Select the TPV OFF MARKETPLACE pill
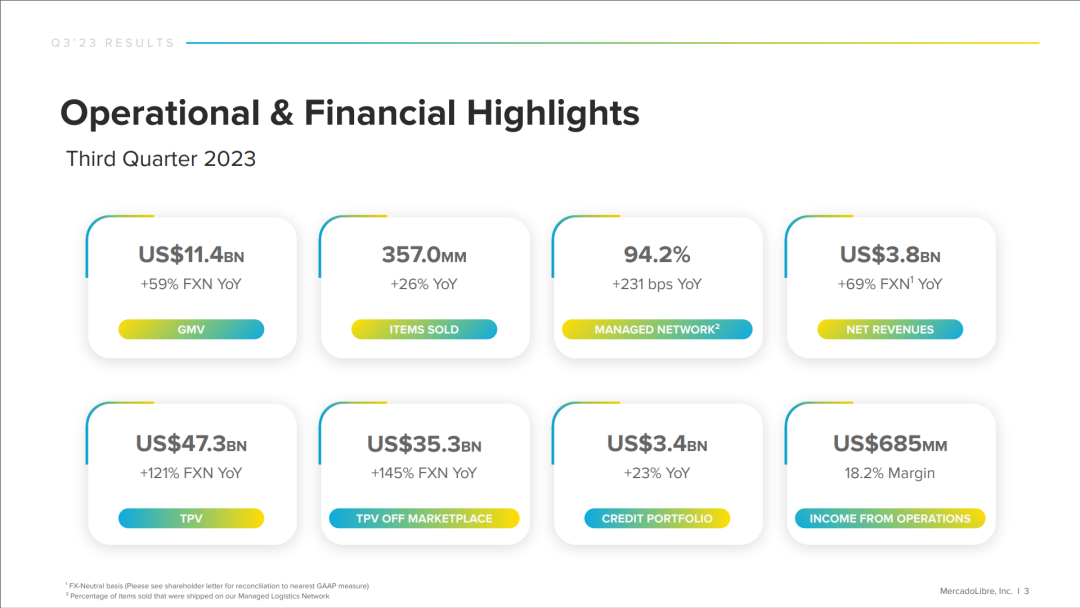The height and width of the screenshot is (608, 1080). point(424,518)
